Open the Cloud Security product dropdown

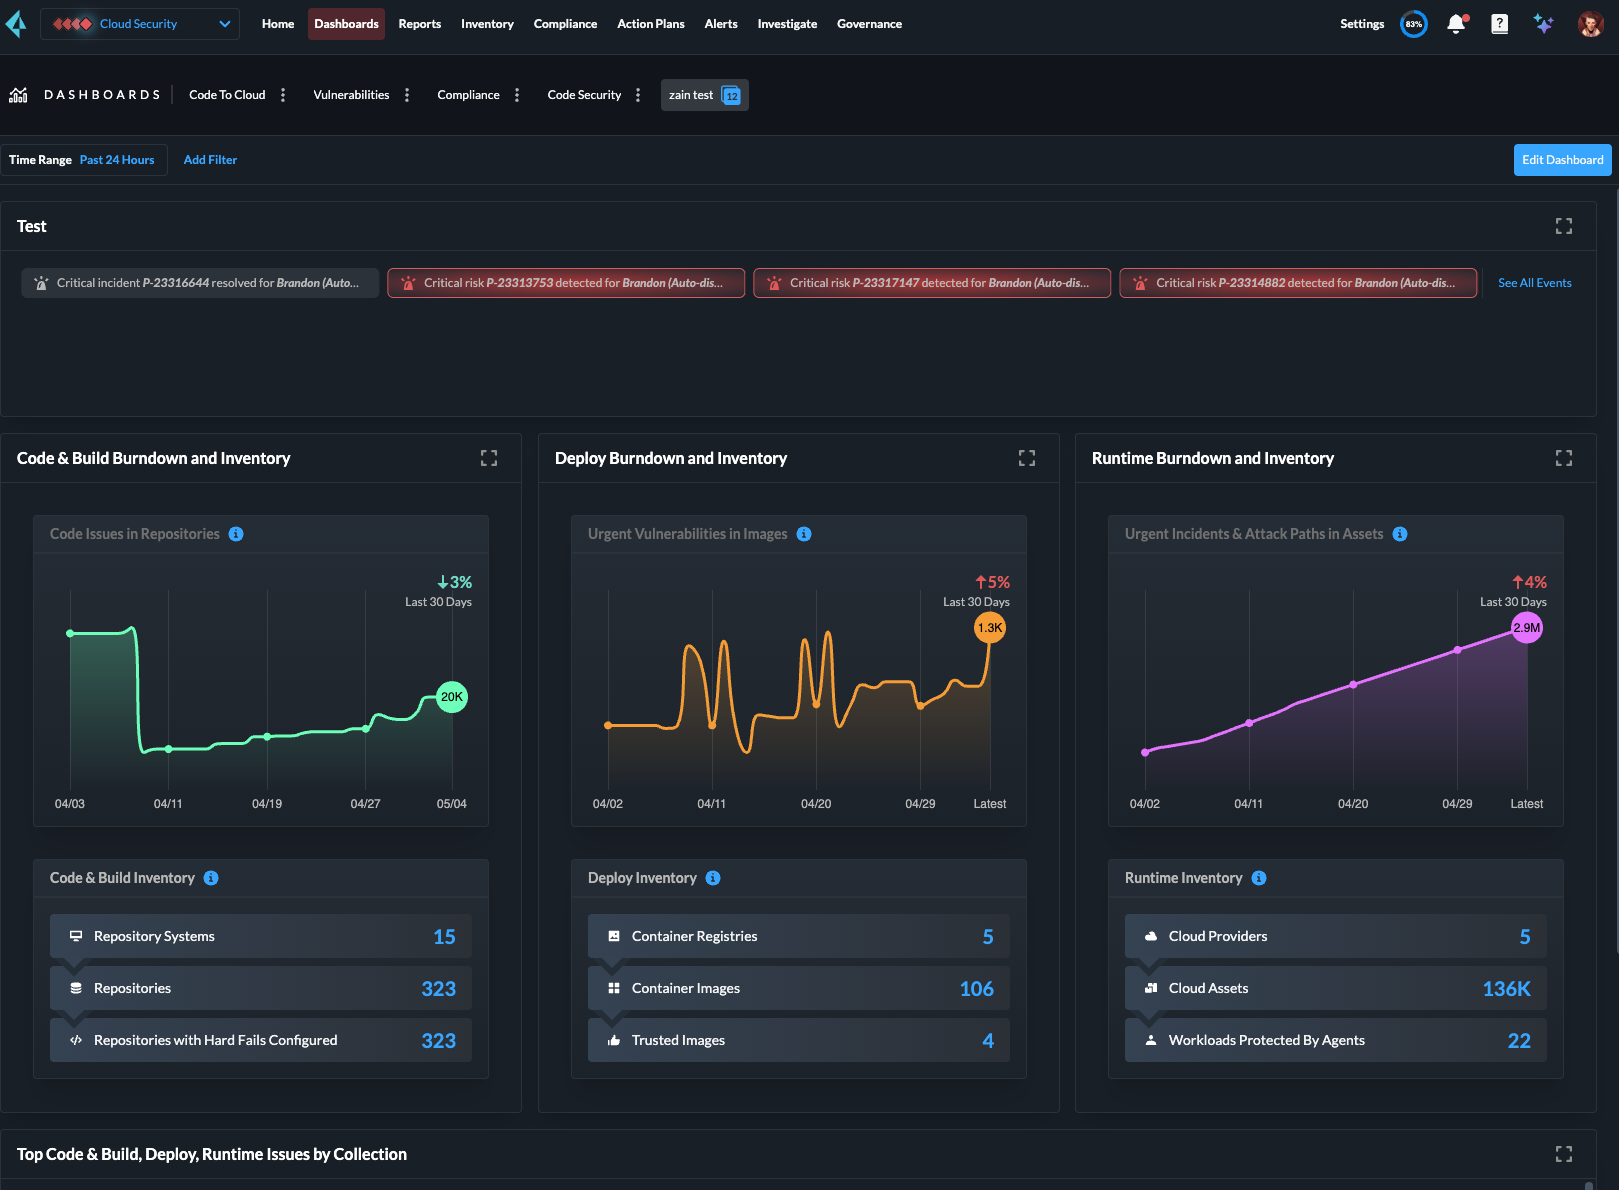pos(140,24)
